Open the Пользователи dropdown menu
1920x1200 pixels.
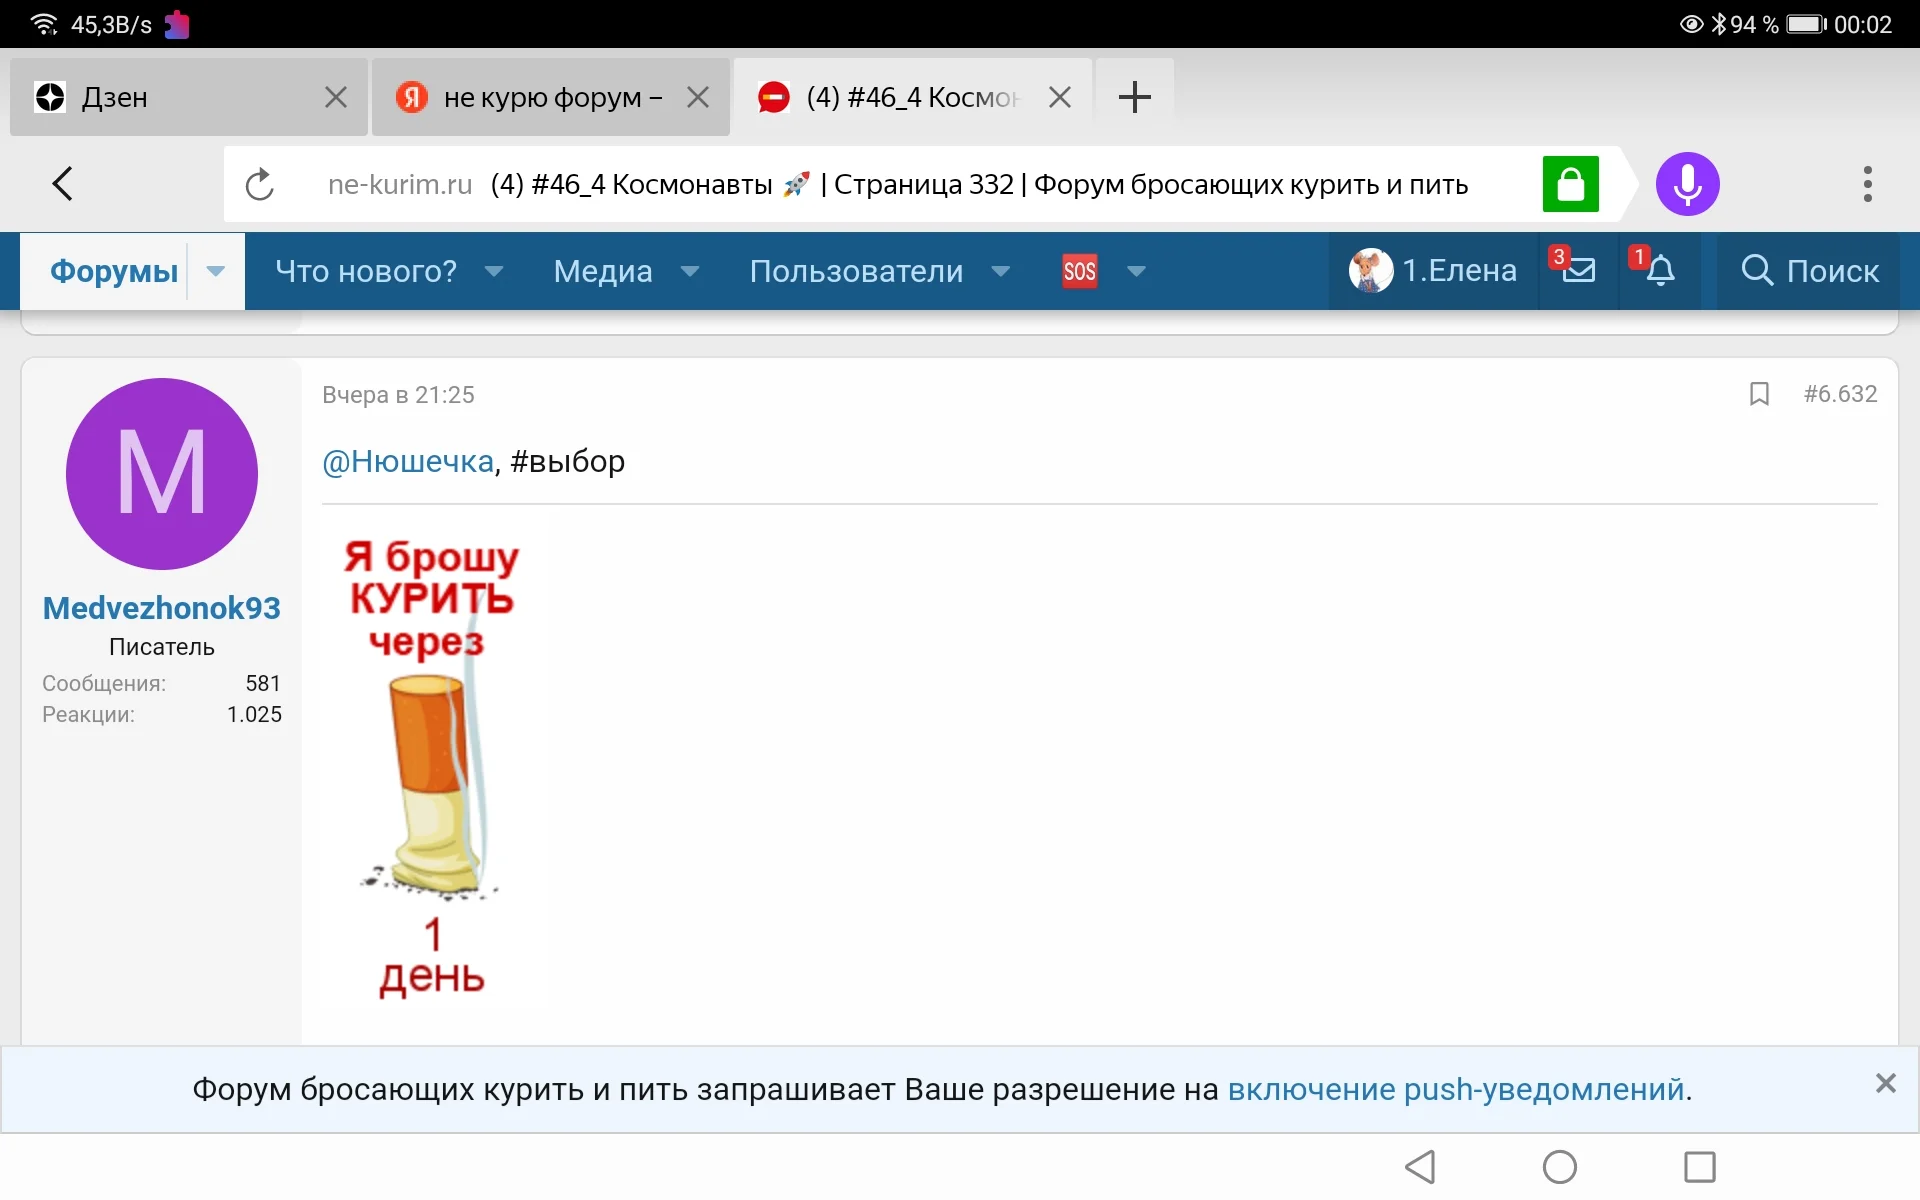(855, 271)
